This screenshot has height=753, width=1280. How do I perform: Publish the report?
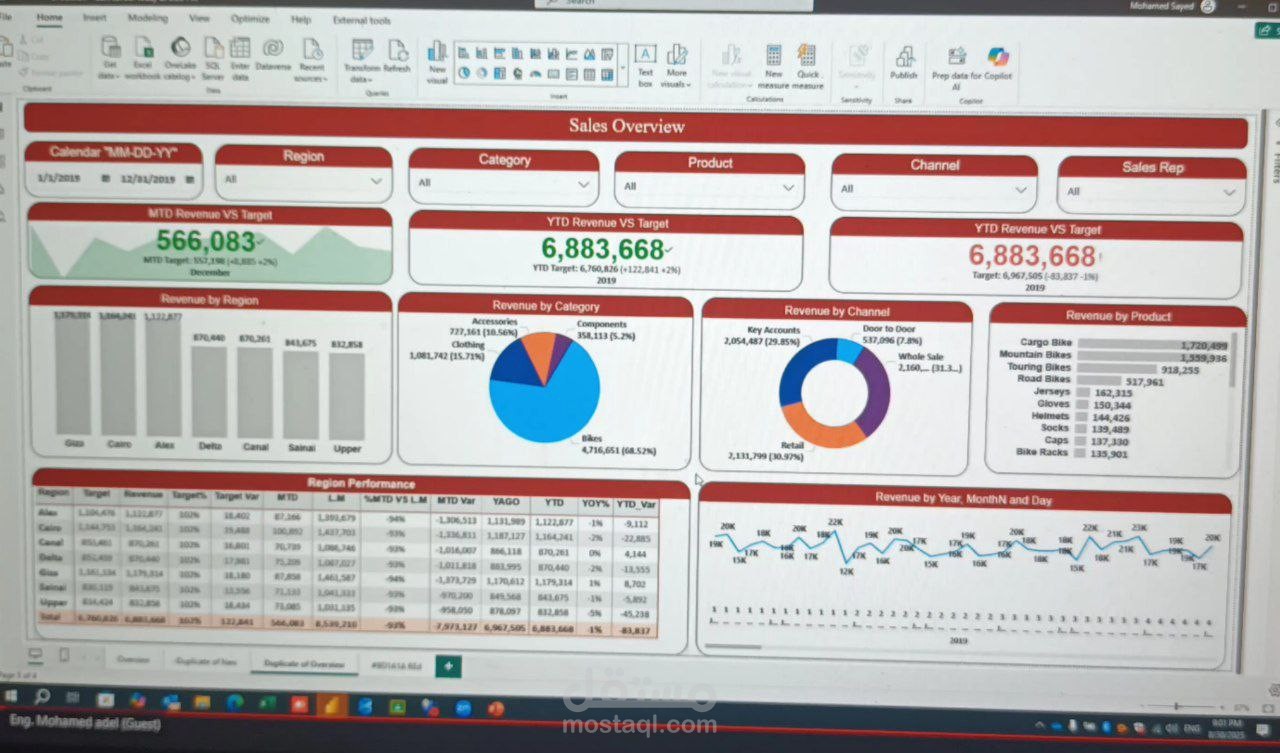904,62
